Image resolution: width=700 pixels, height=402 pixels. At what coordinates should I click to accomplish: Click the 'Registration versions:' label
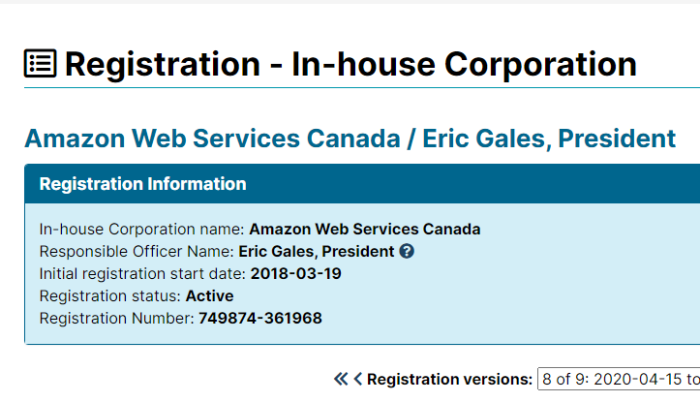(x=450, y=379)
